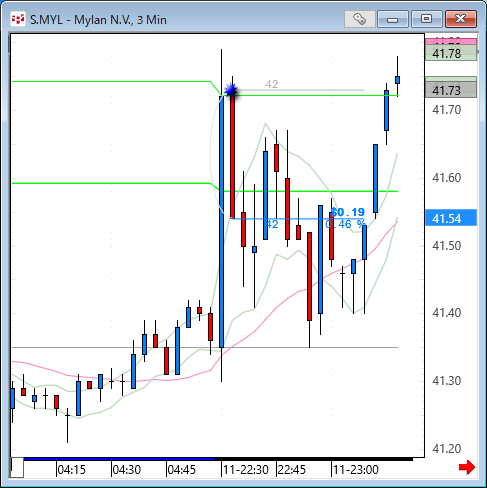Click the S.MYL - Mylan N.V. title text
The width and height of the screenshot is (487, 488).
(x=98, y=20)
